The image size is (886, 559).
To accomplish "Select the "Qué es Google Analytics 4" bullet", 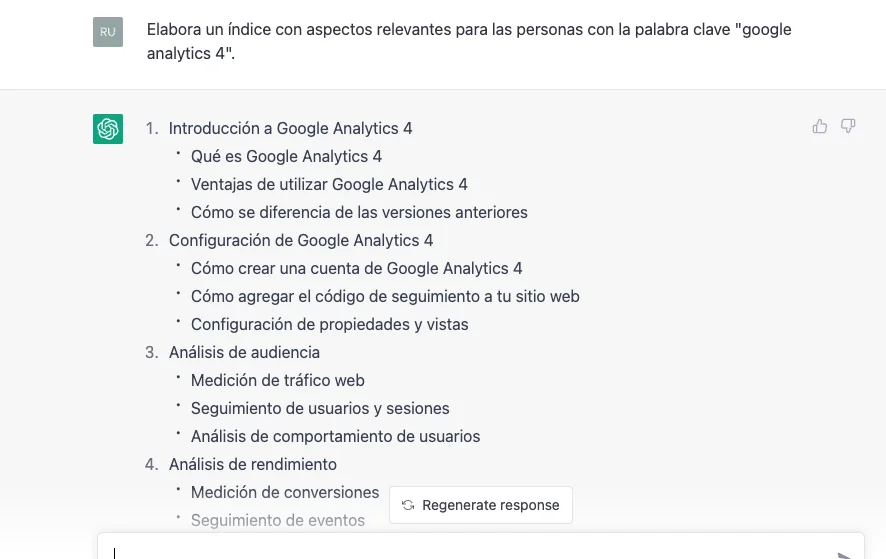I will tap(286, 156).
